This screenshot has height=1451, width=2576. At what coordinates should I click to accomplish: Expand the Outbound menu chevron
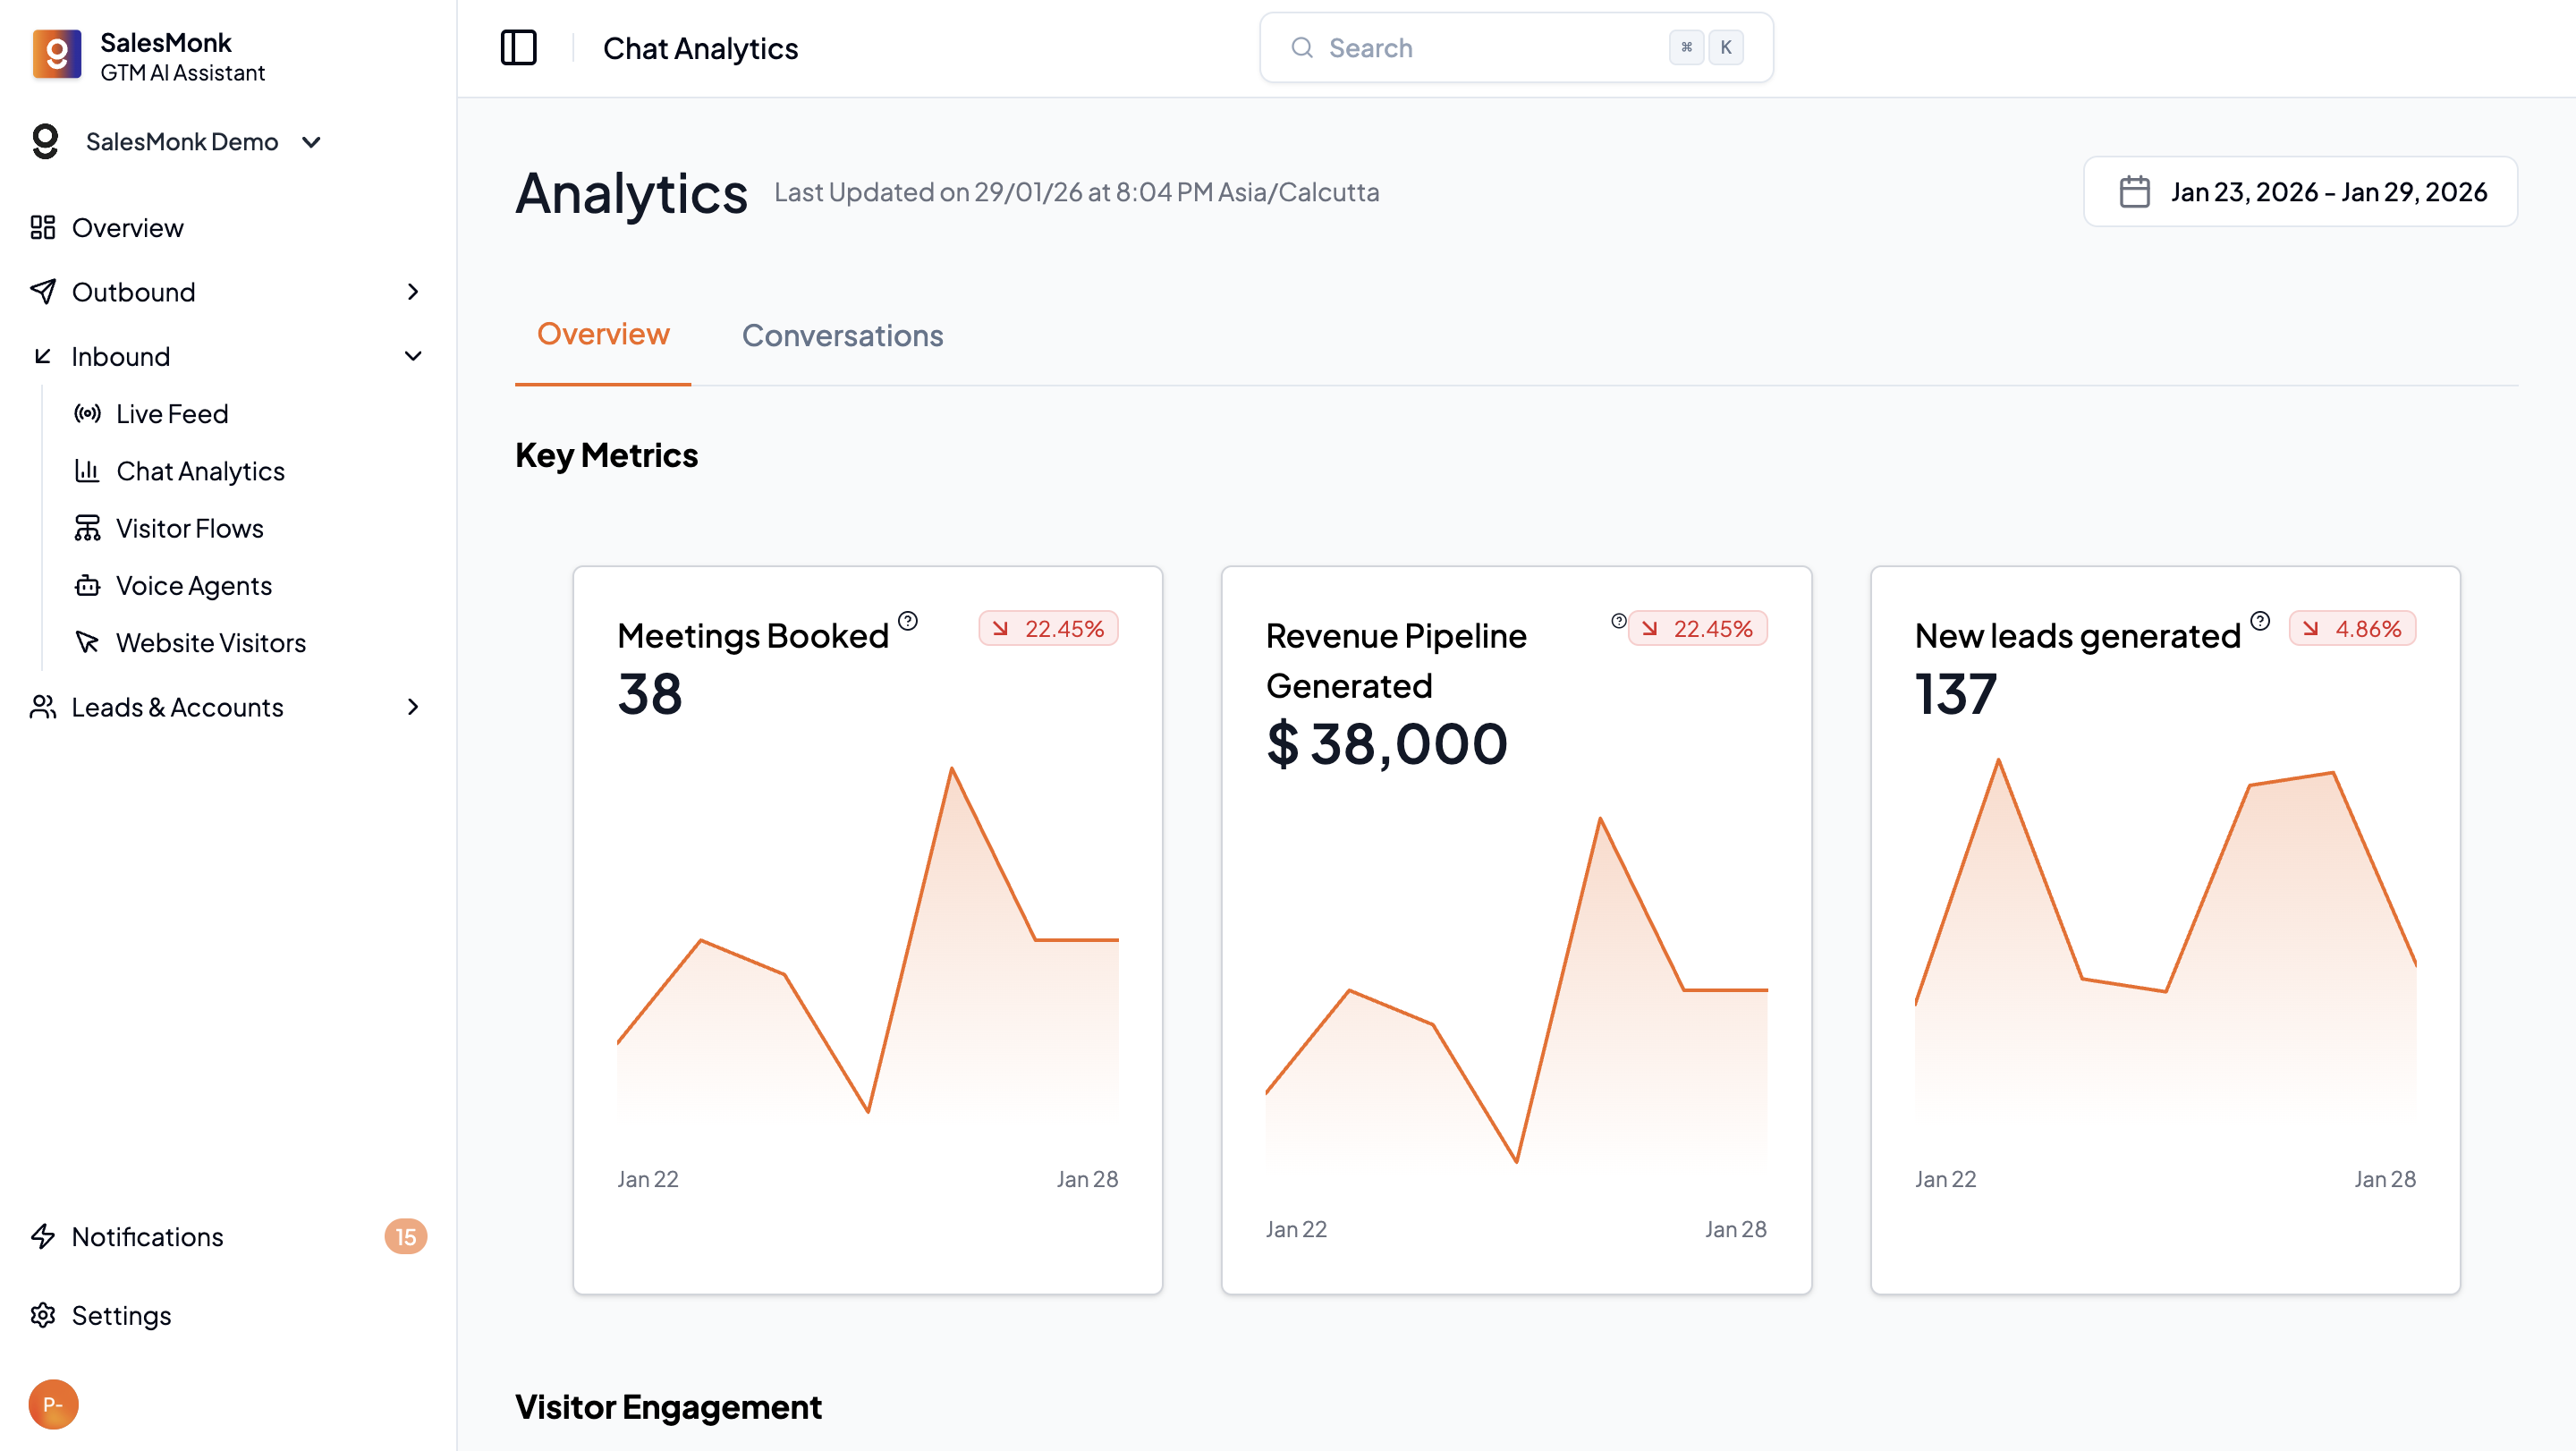413,292
